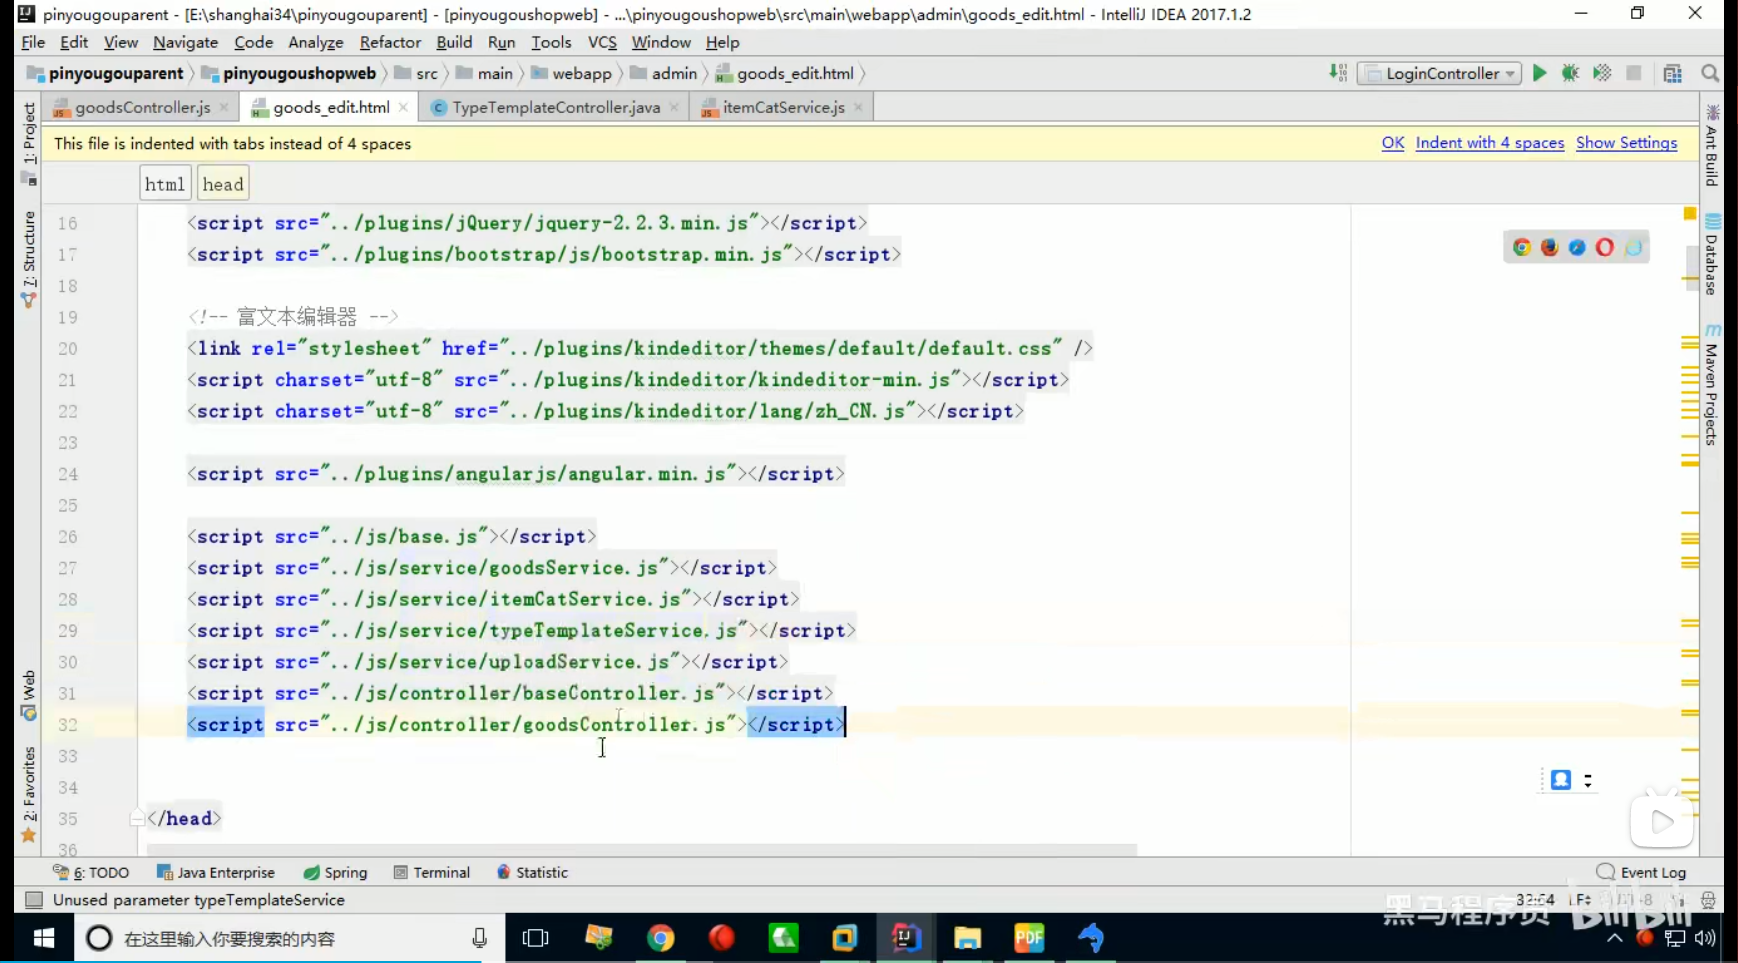
Task: Click Show Settings link
Action: click(1626, 143)
